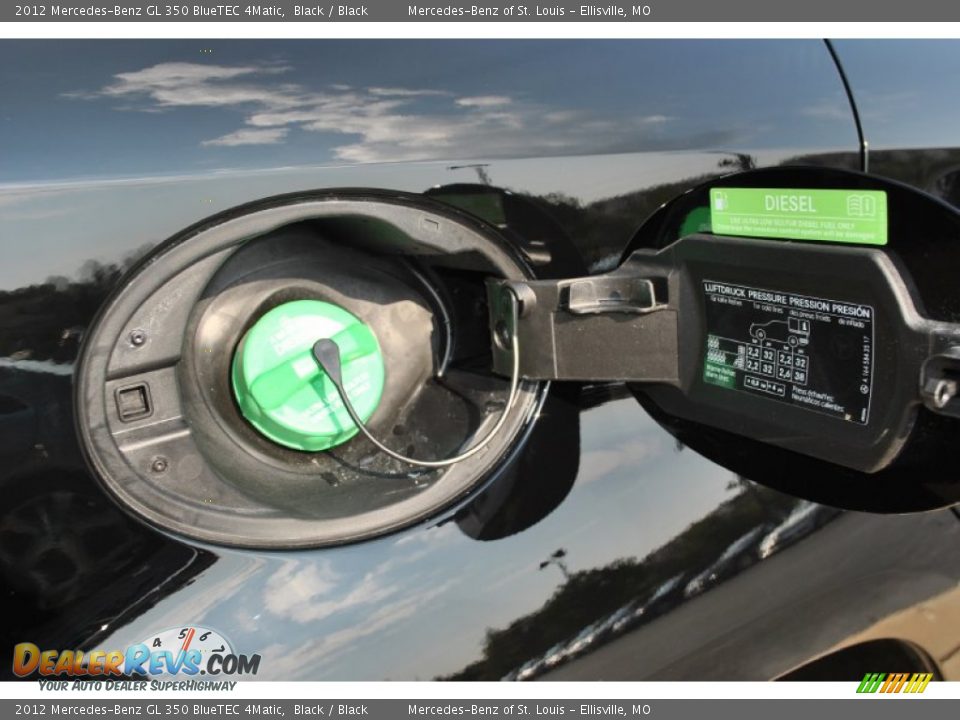Click the striped green-orange logo in bottom corner
Image resolution: width=960 pixels, height=720 pixels.
894,683
